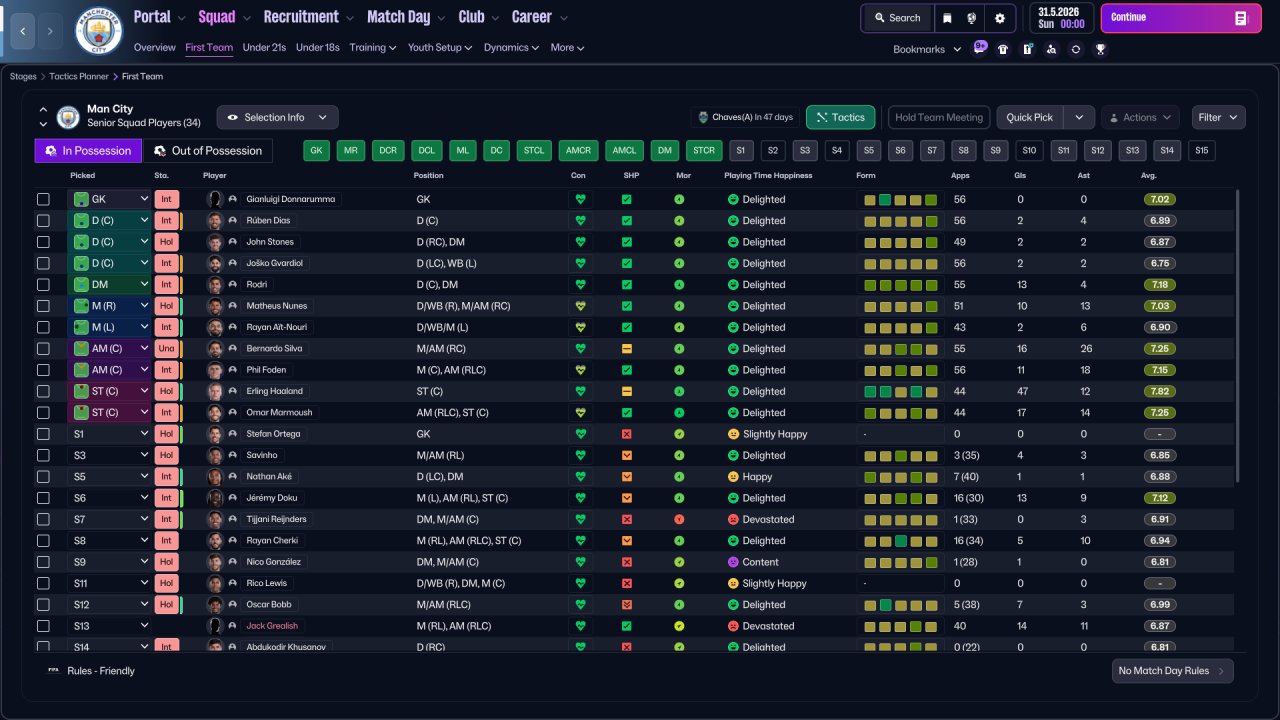Open the Under 21s tab
This screenshot has width=1280, height=720.
[264, 47]
